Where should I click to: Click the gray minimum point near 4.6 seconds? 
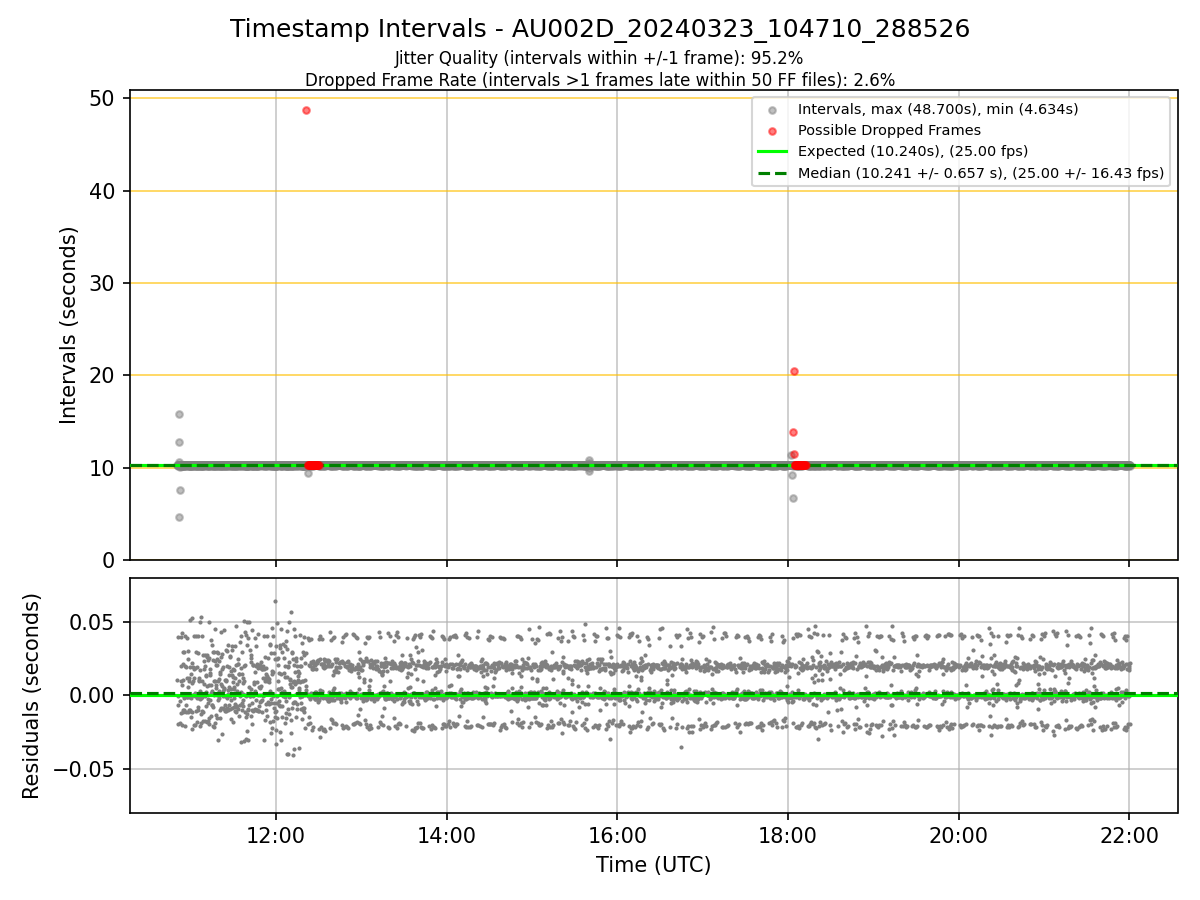[179, 517]
